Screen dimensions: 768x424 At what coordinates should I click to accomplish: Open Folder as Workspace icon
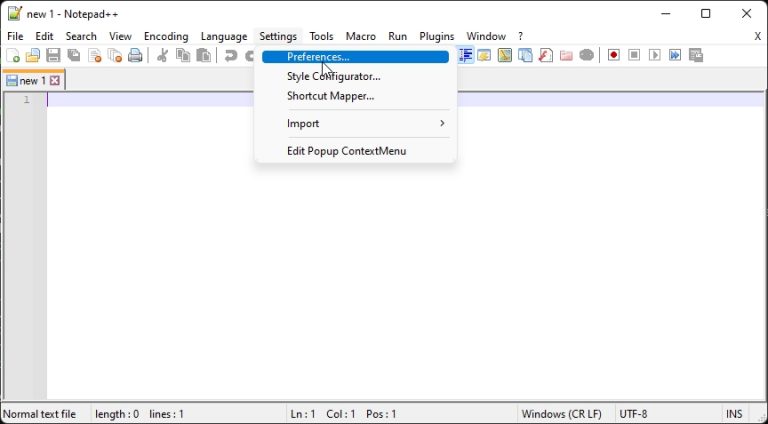coord(566,55)
